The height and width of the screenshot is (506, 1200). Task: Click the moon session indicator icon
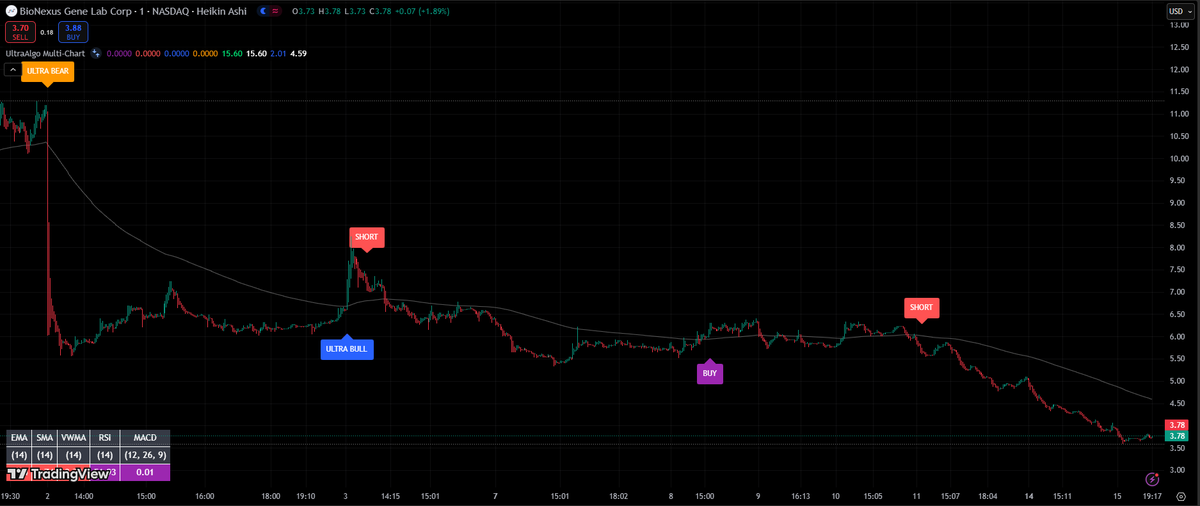coord(263,11)
